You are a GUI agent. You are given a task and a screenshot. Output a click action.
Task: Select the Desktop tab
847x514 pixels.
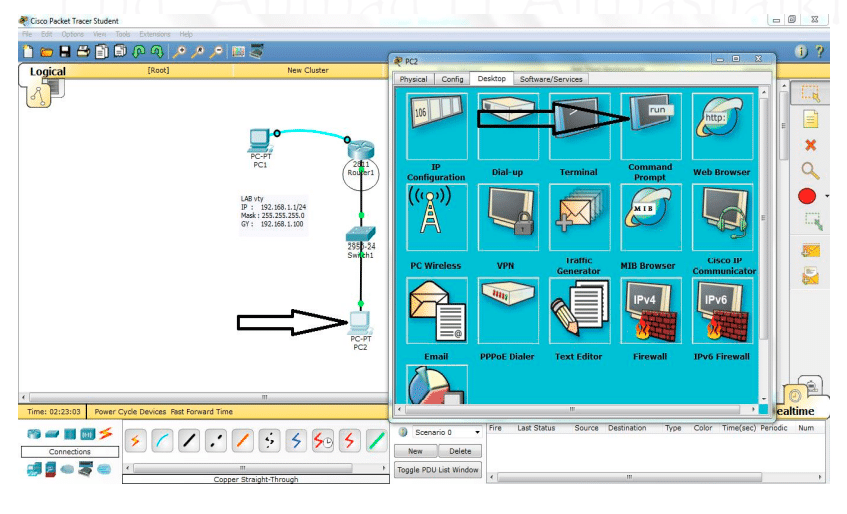pyautogui.click(x=492, y=78)
